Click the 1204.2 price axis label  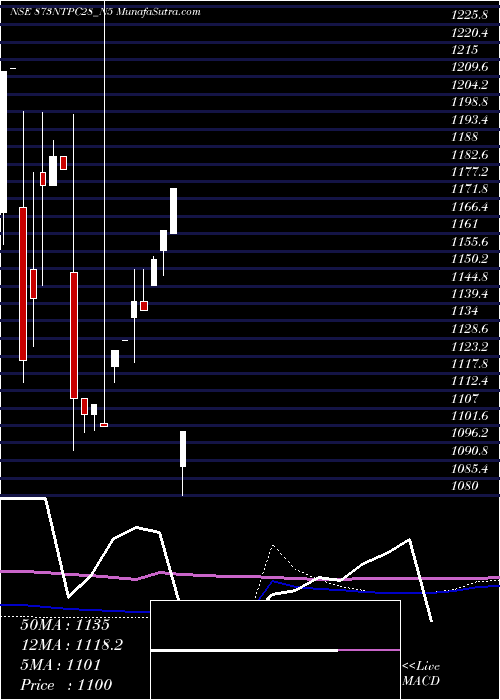tap(469, 85)
